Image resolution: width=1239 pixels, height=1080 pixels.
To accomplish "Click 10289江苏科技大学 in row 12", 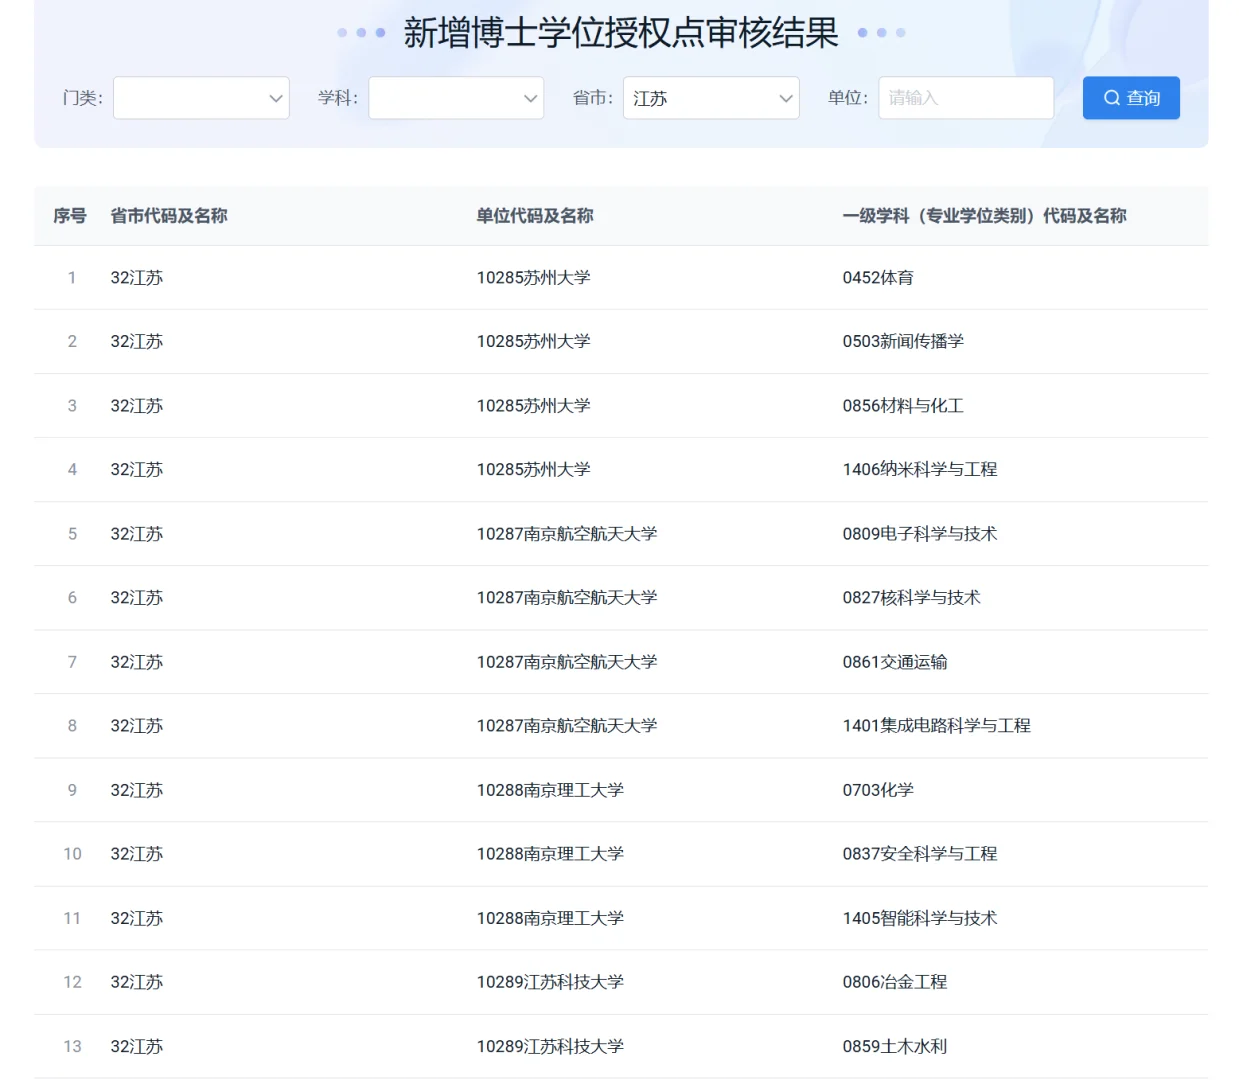I will coord(550,982).
